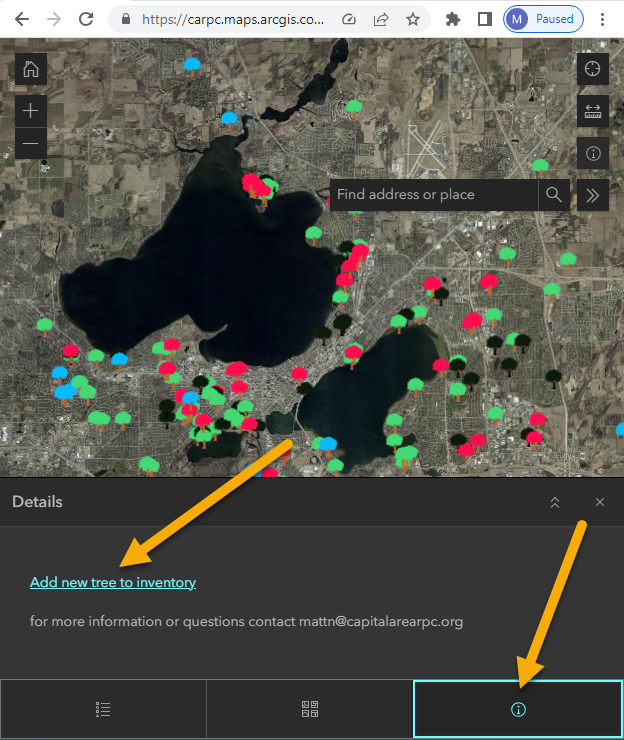This screenshot has height=740, width=624.
Task: Switch to the legend list tab
Action: tap(103, 709)
